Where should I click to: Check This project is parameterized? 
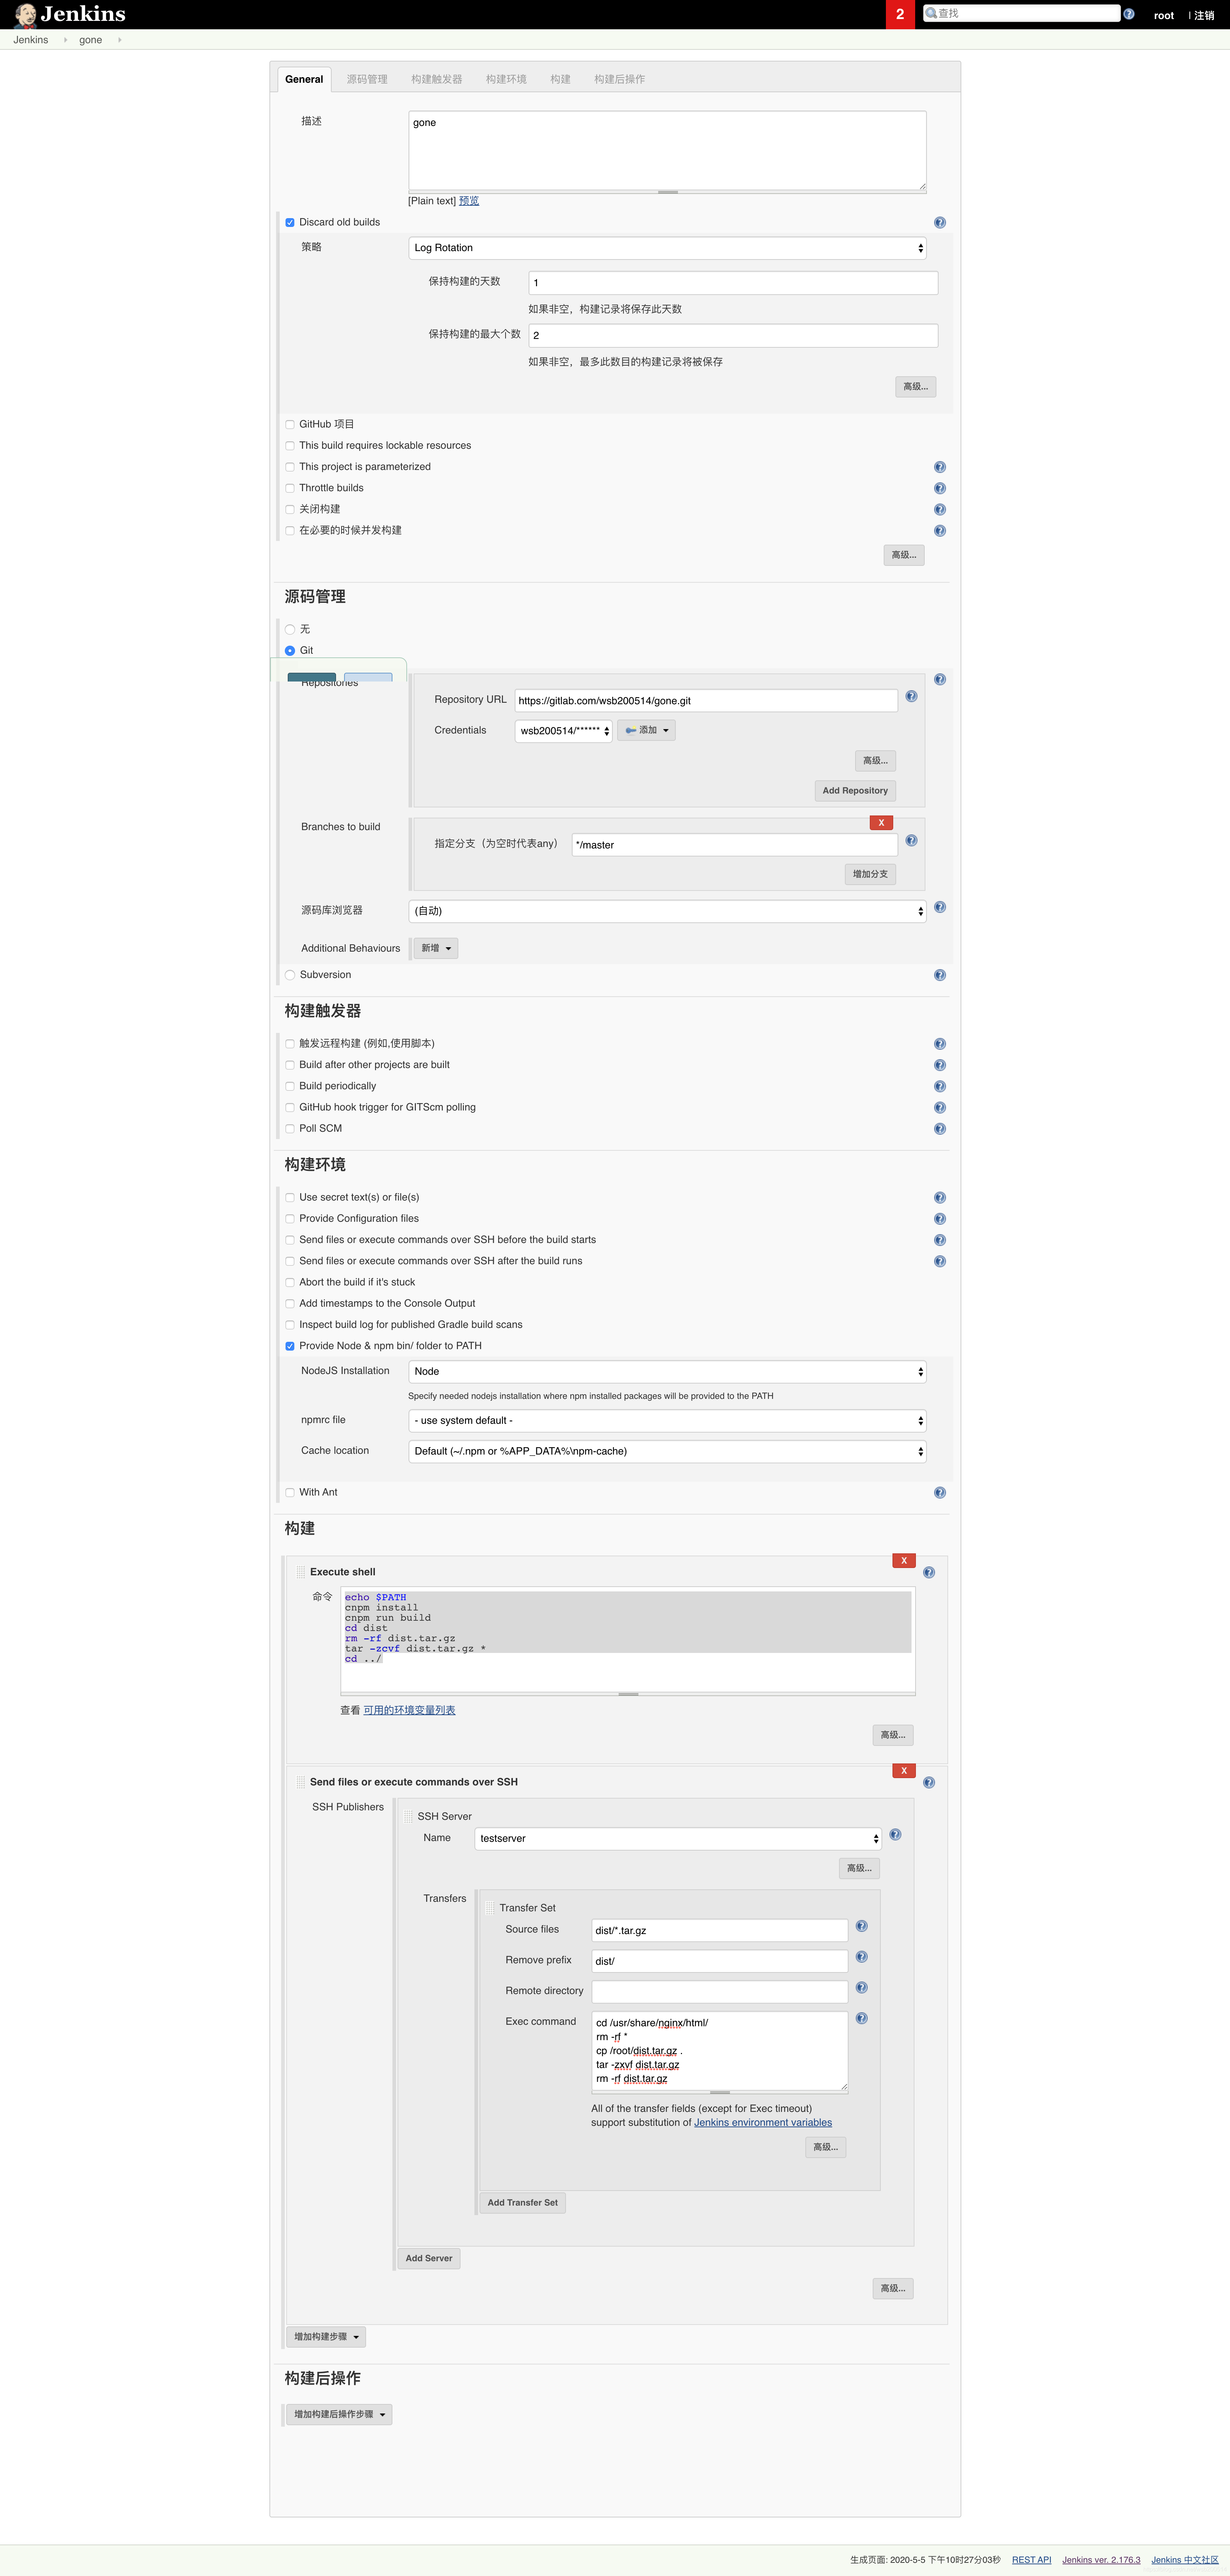[x=290, y=467]
